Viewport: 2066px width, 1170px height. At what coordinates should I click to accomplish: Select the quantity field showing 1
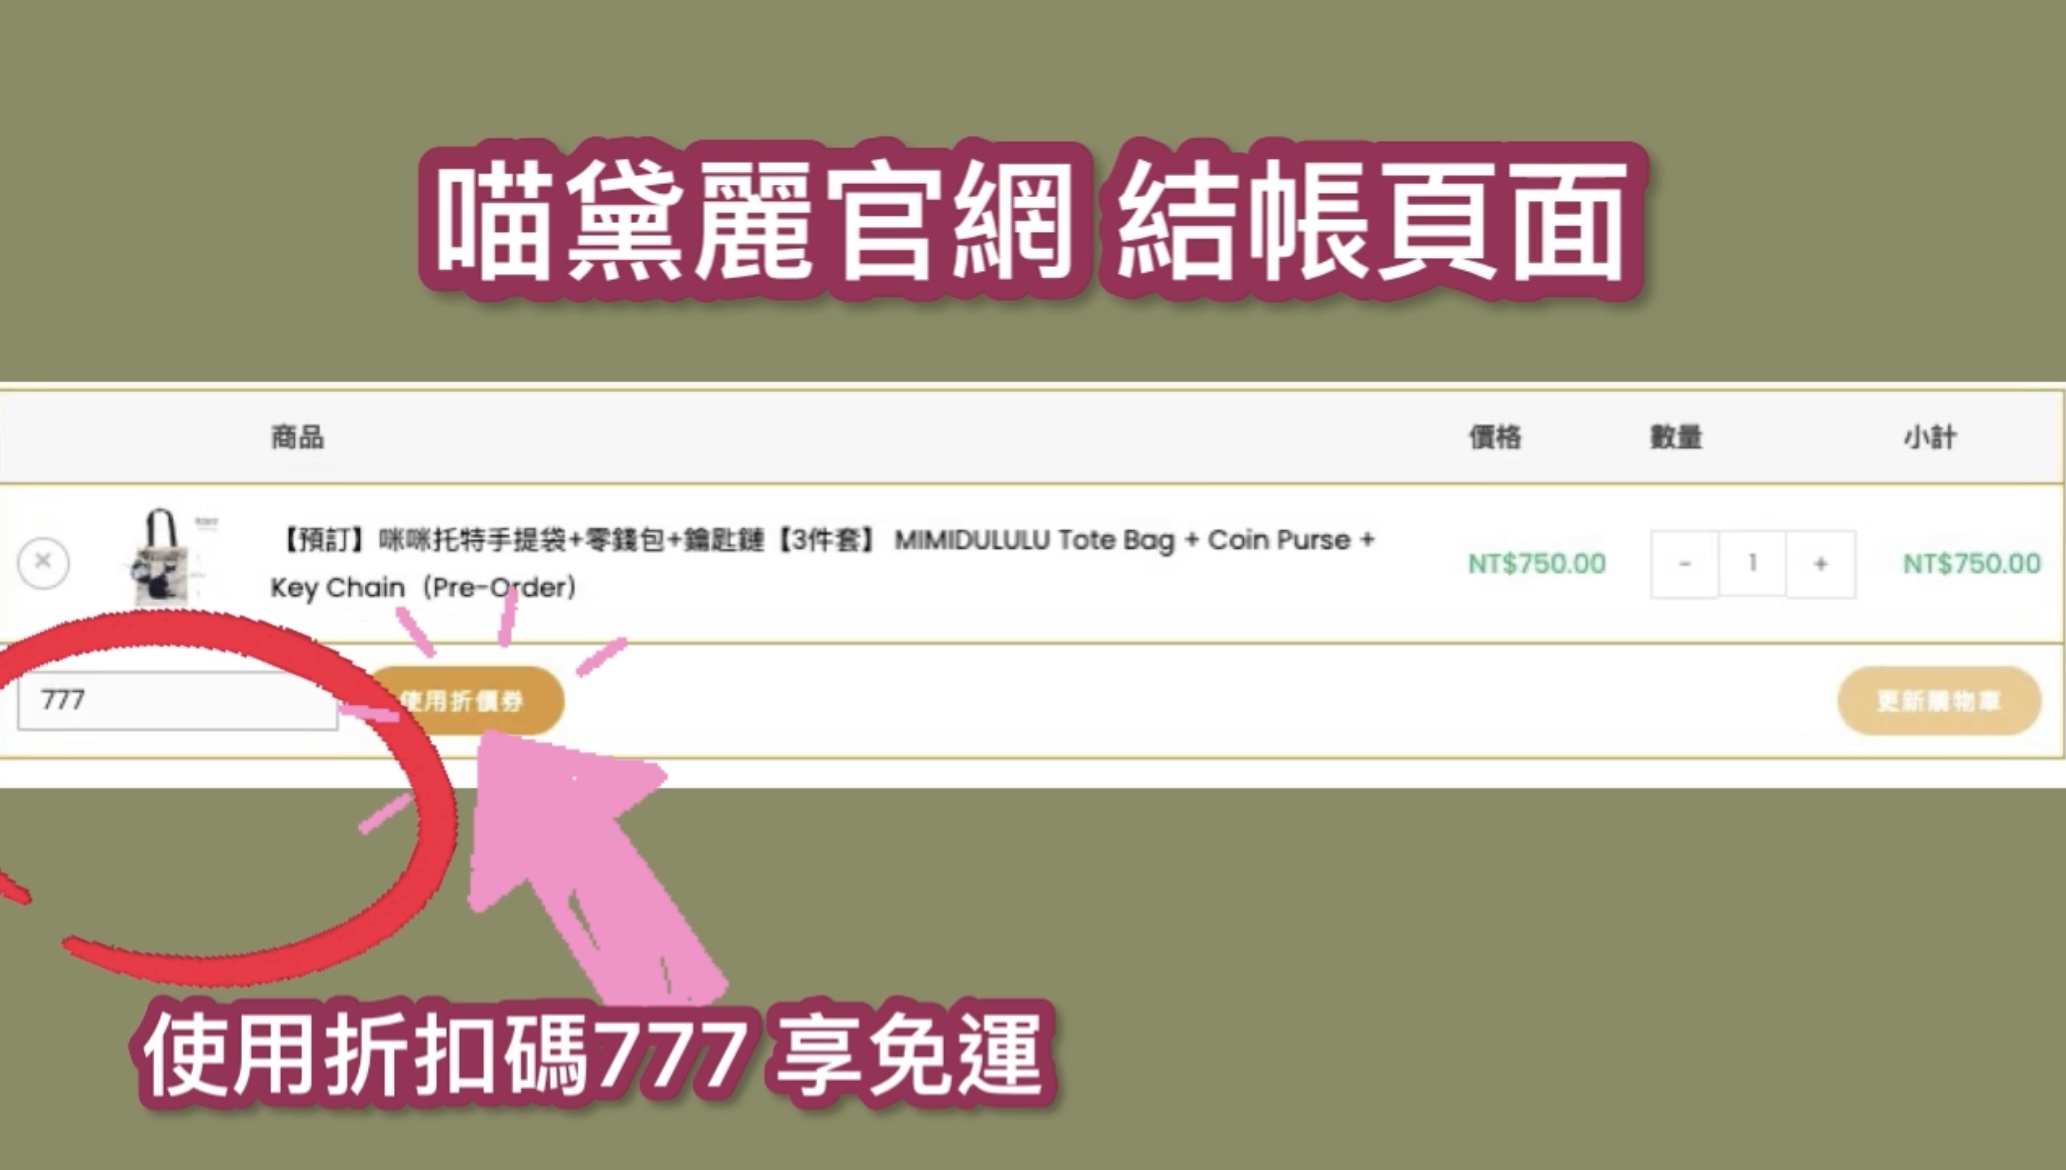[x=1752, y=563]
